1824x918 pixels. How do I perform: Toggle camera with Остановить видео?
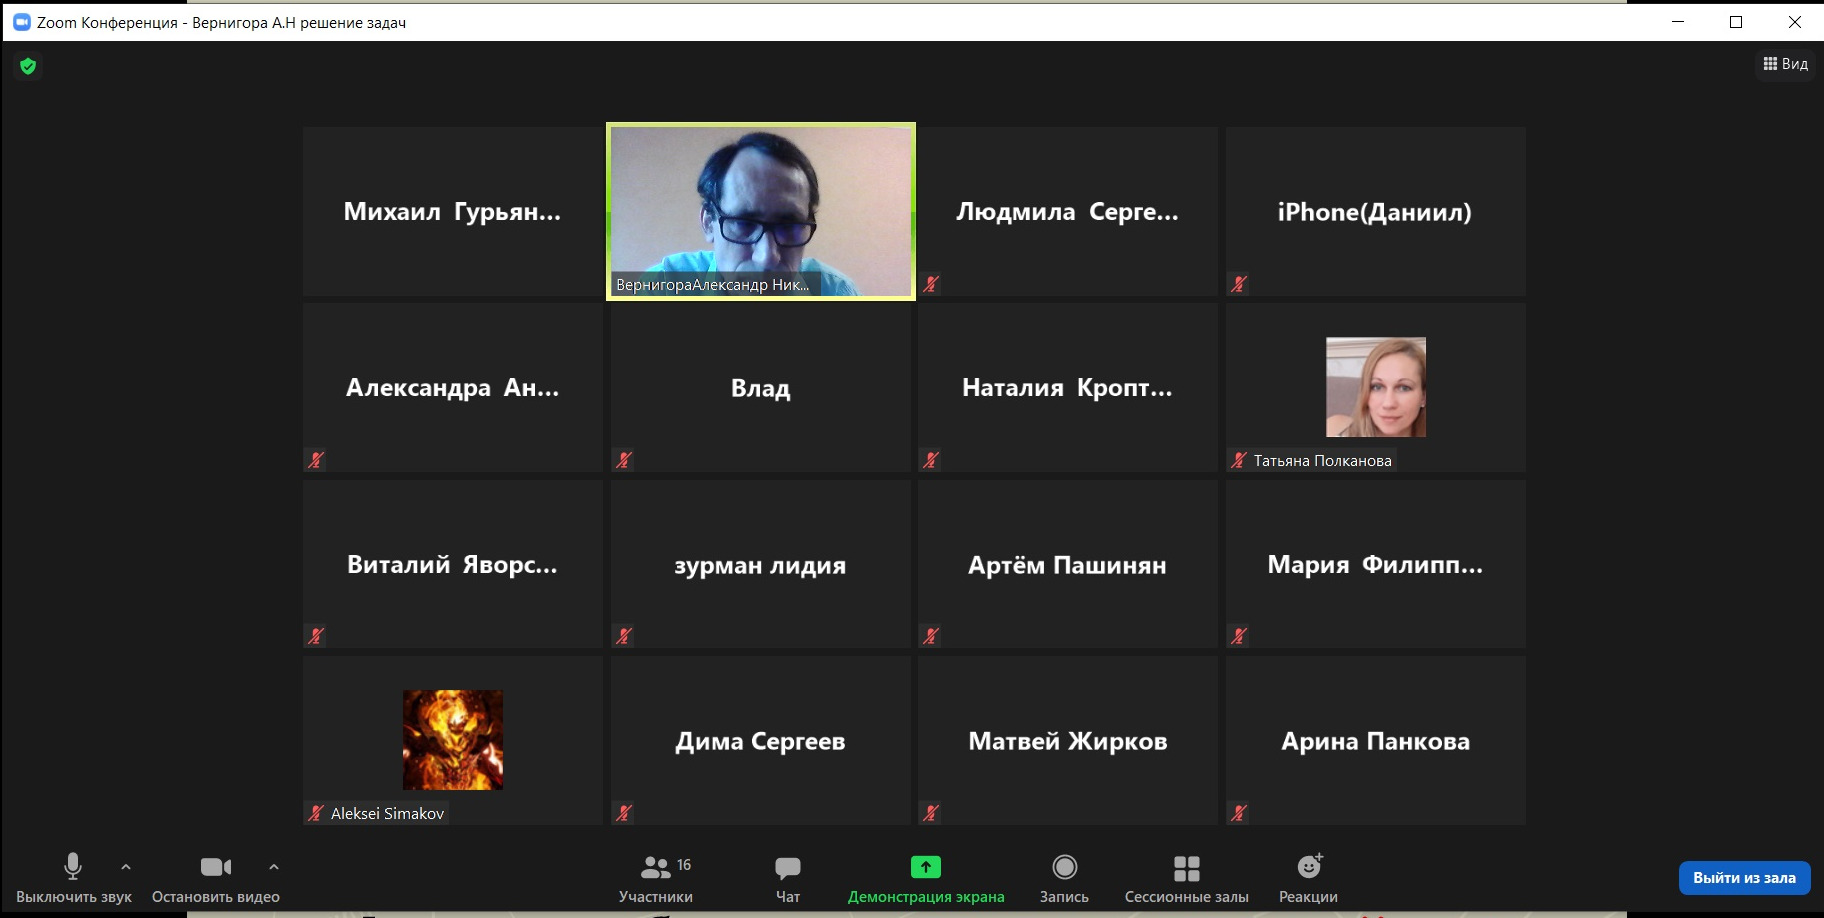click(x=215, y=878)
